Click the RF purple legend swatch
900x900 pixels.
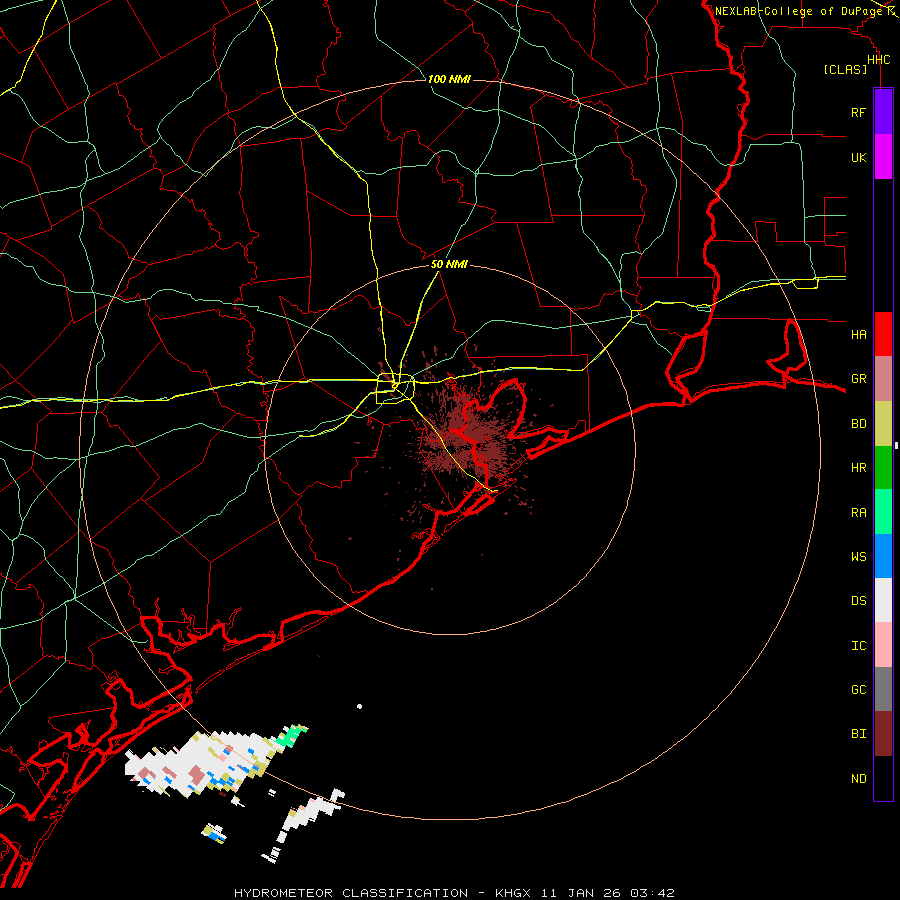[x=883, y=112]
